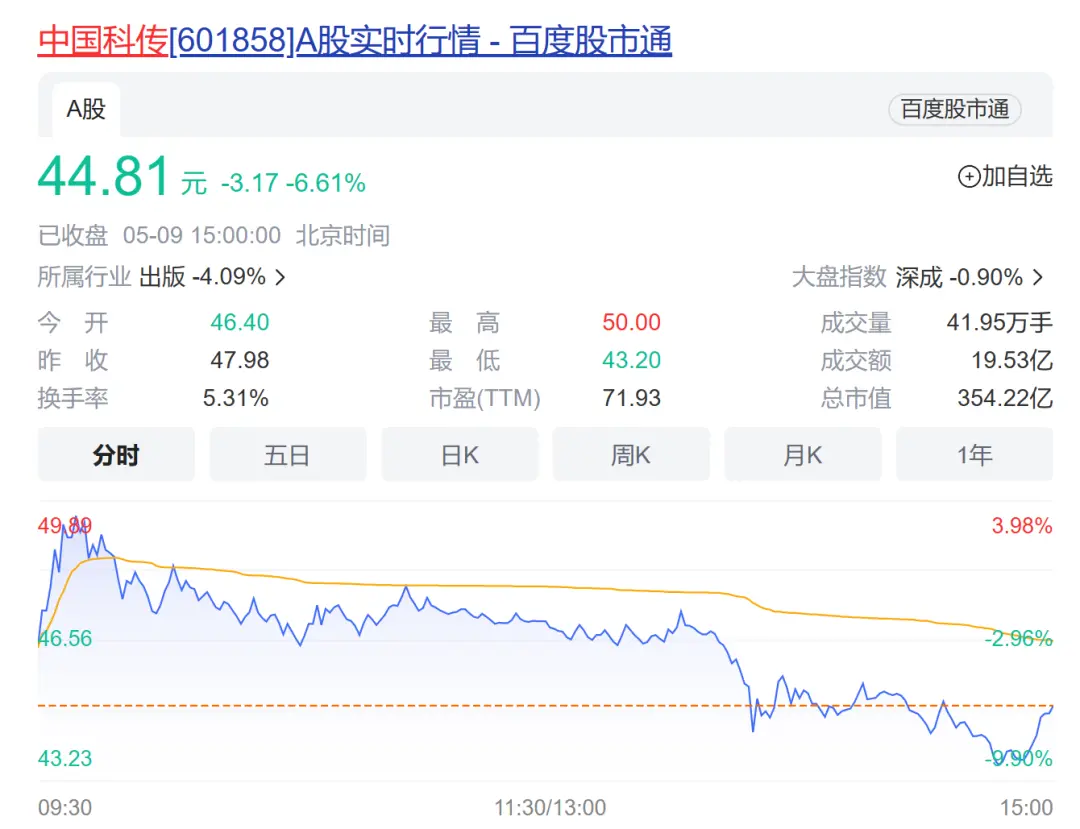This screenshot has width=1080, height=829.
Task: Add stock via 加自选 label
Action: pyautogui.click(x=1017, y=177)
